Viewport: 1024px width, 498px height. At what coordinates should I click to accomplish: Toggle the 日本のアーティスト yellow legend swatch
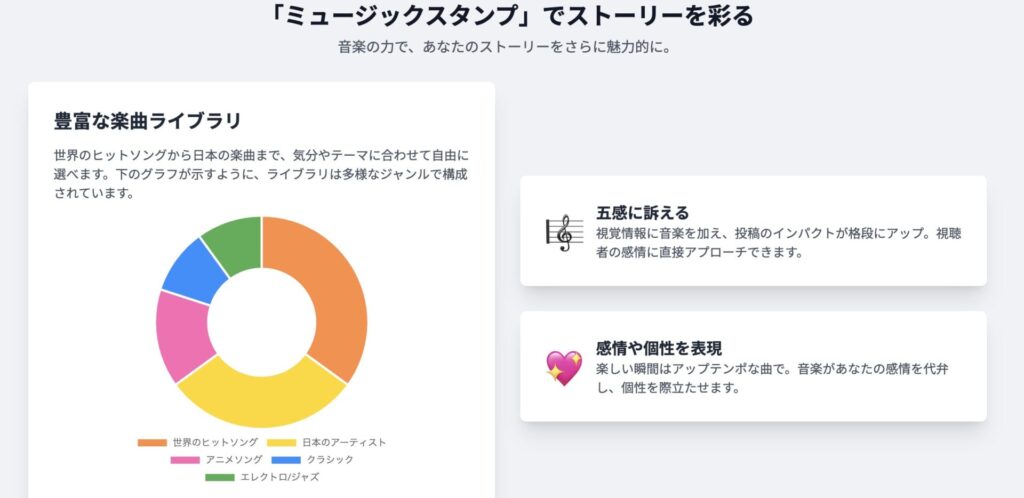pos(281,443)
